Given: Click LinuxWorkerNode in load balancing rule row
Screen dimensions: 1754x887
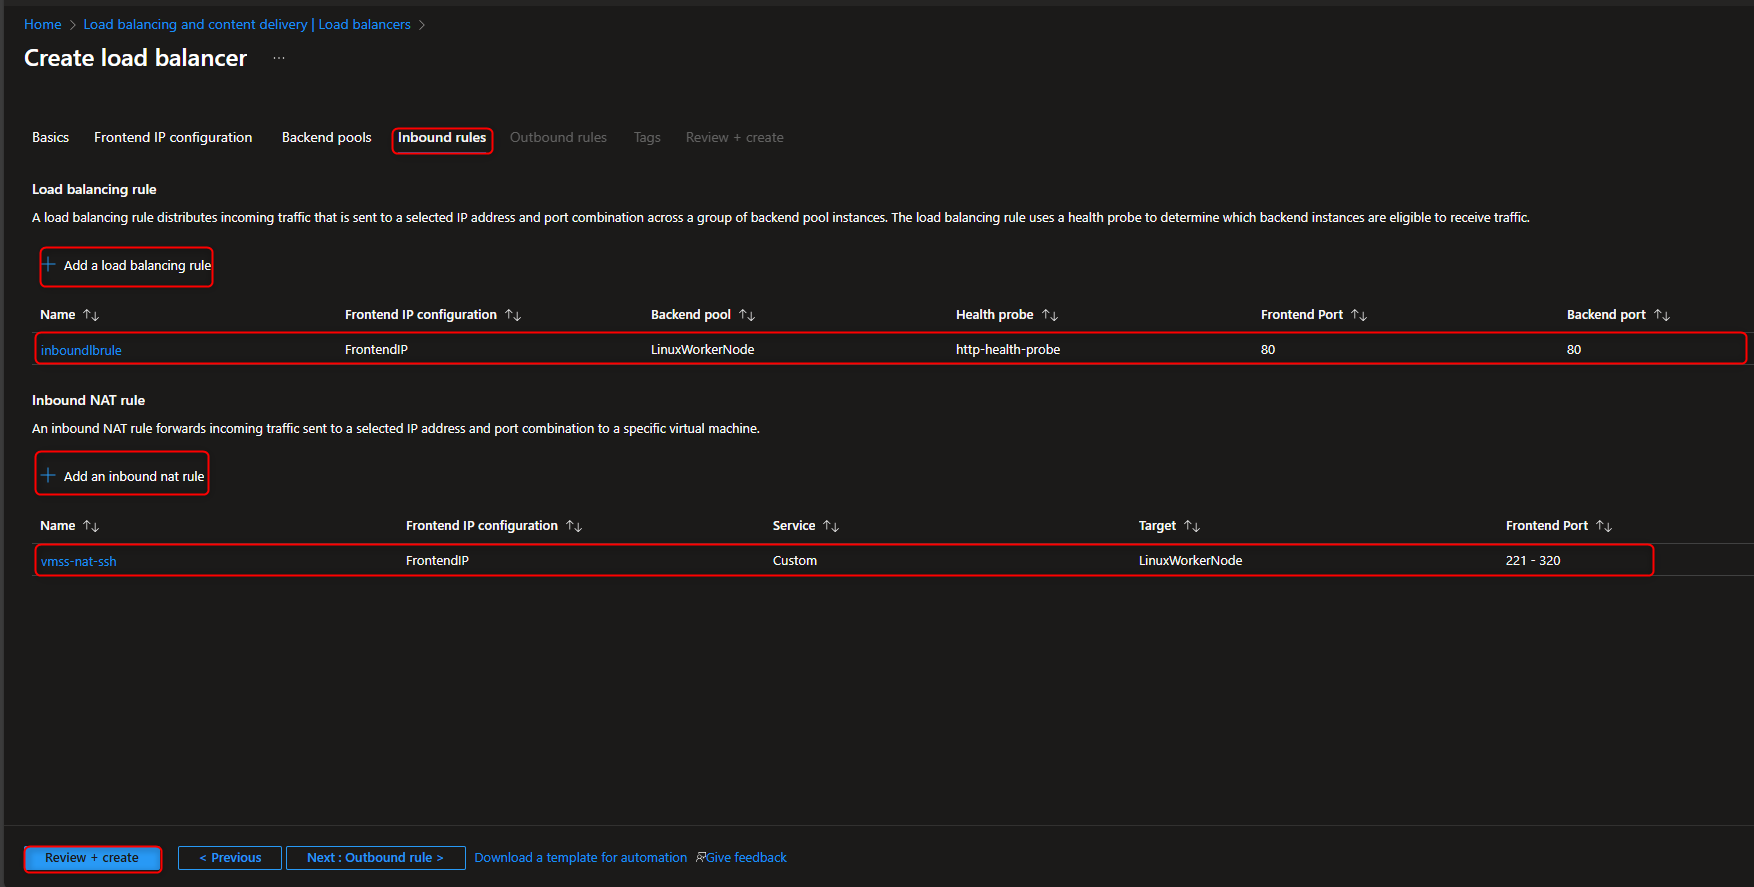Looking at the screenshot, I should tap(703, 349).
